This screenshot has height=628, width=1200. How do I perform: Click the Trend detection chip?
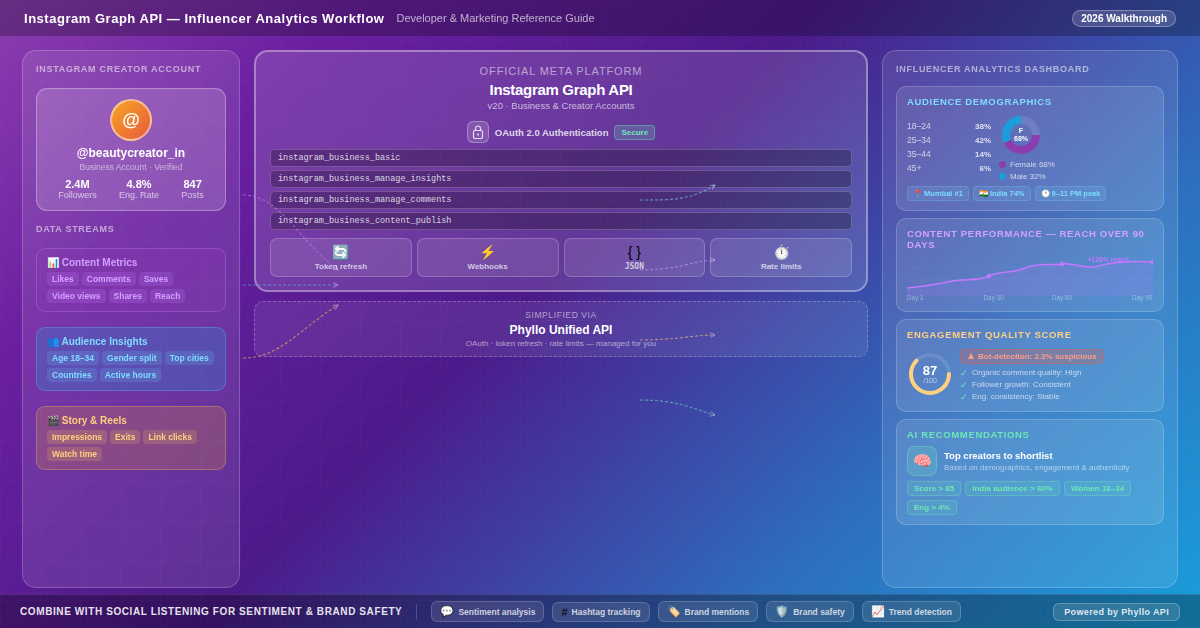(911, 612)
